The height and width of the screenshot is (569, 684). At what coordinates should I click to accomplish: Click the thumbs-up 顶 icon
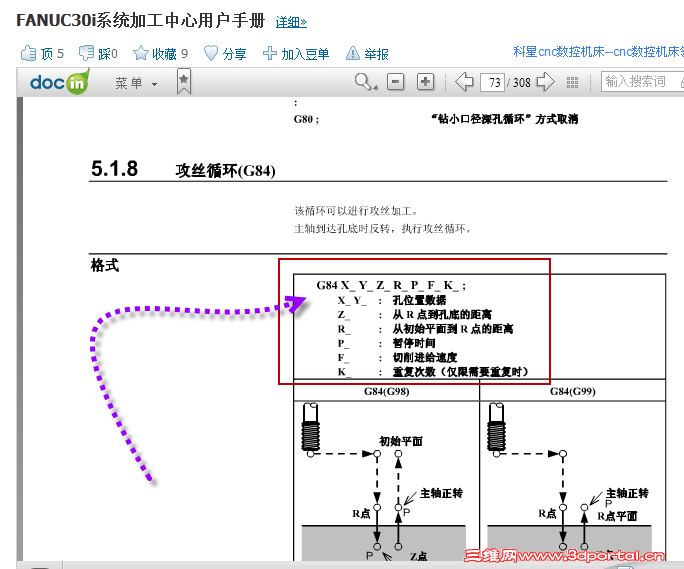(28, 53)
